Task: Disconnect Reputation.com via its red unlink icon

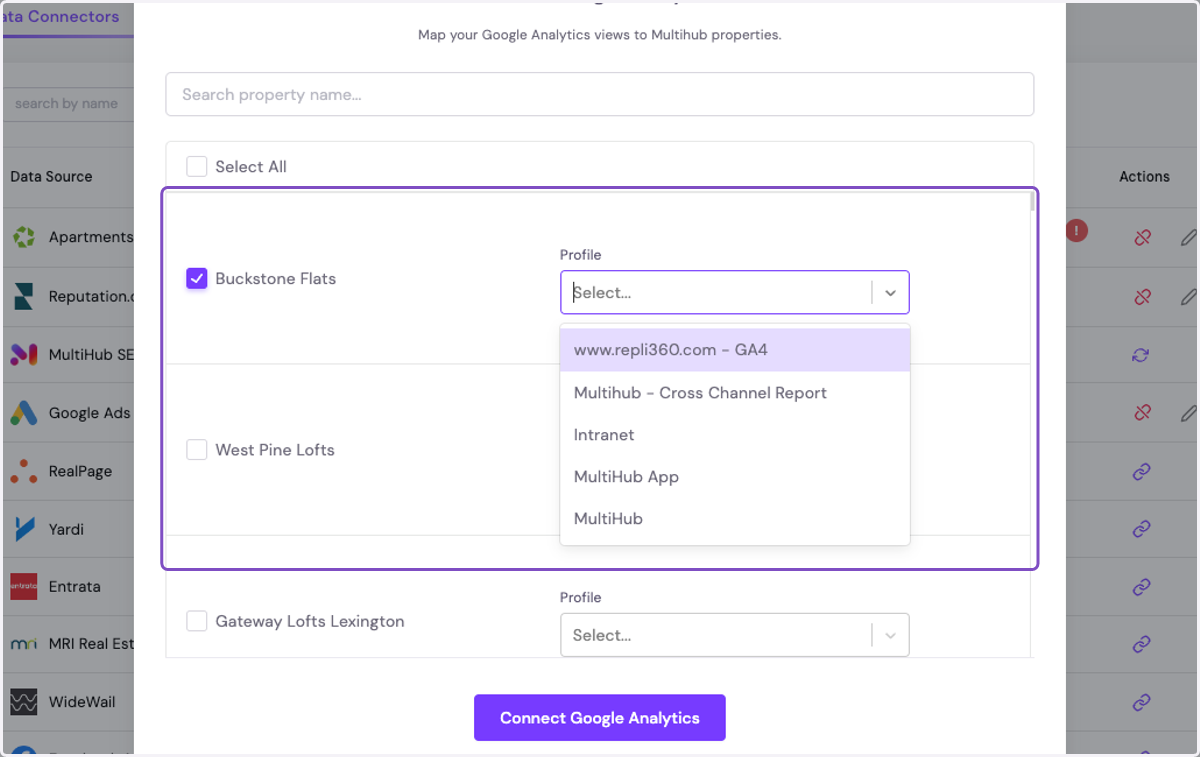Action: click(x=1142, y=297)
